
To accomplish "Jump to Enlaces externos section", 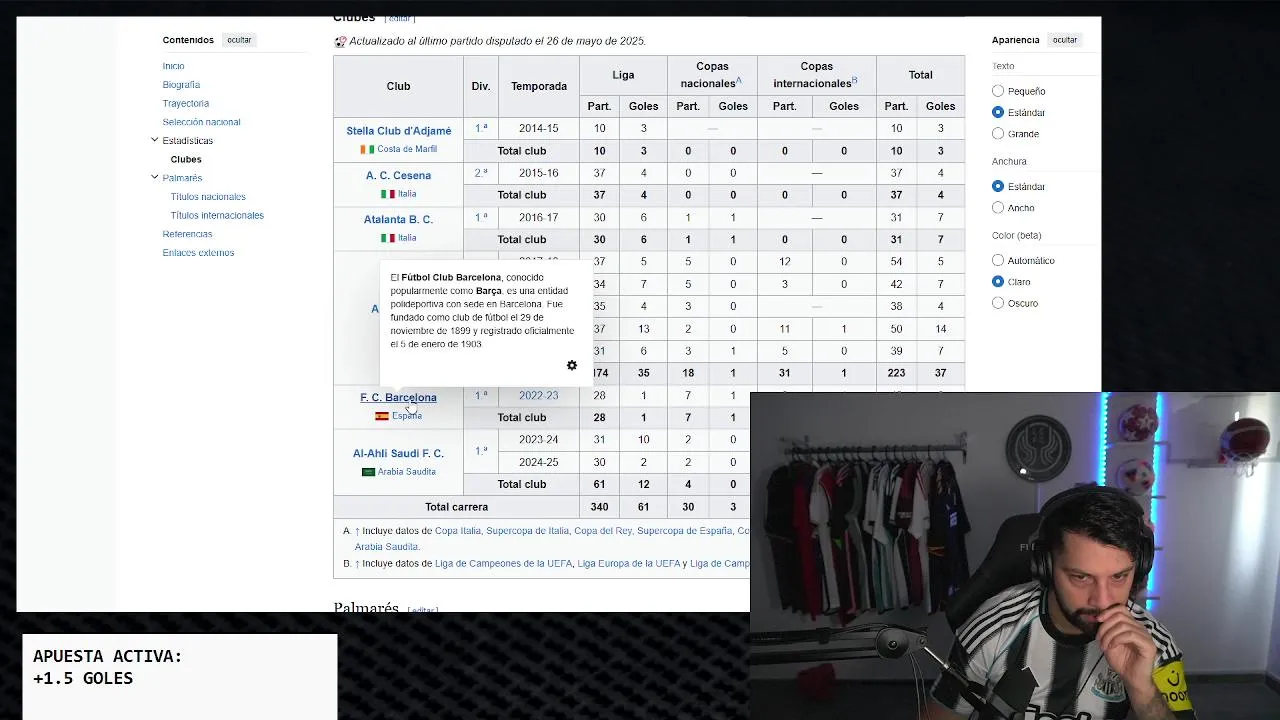I will pyautogui.click(x=198, y=253).
